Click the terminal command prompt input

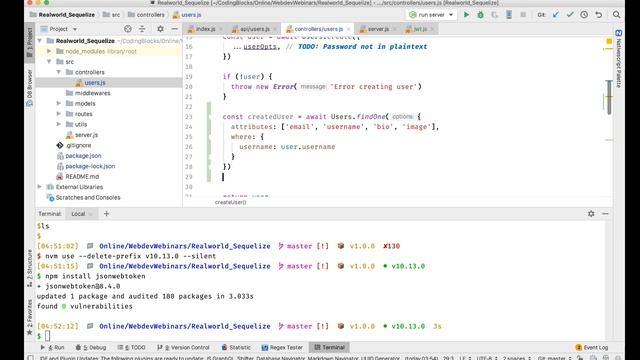point(47,336)
